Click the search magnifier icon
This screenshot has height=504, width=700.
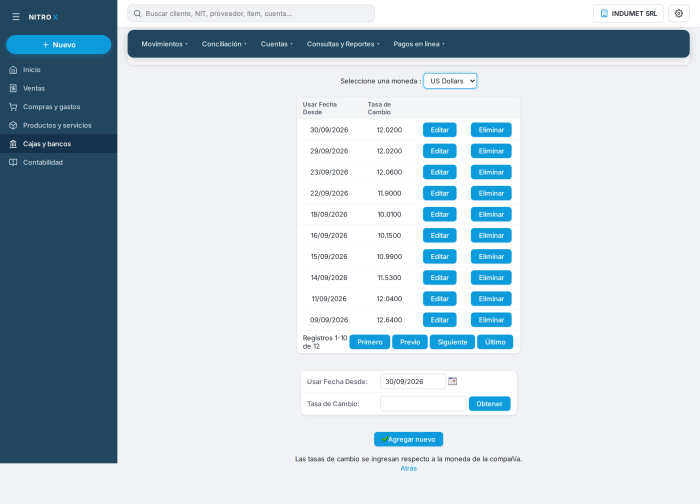click(138, 13)
